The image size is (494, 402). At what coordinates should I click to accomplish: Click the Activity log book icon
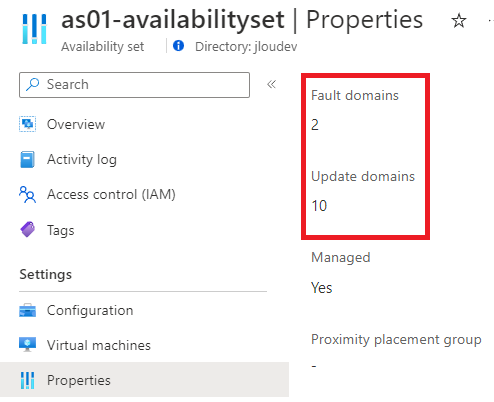point(27,159)
